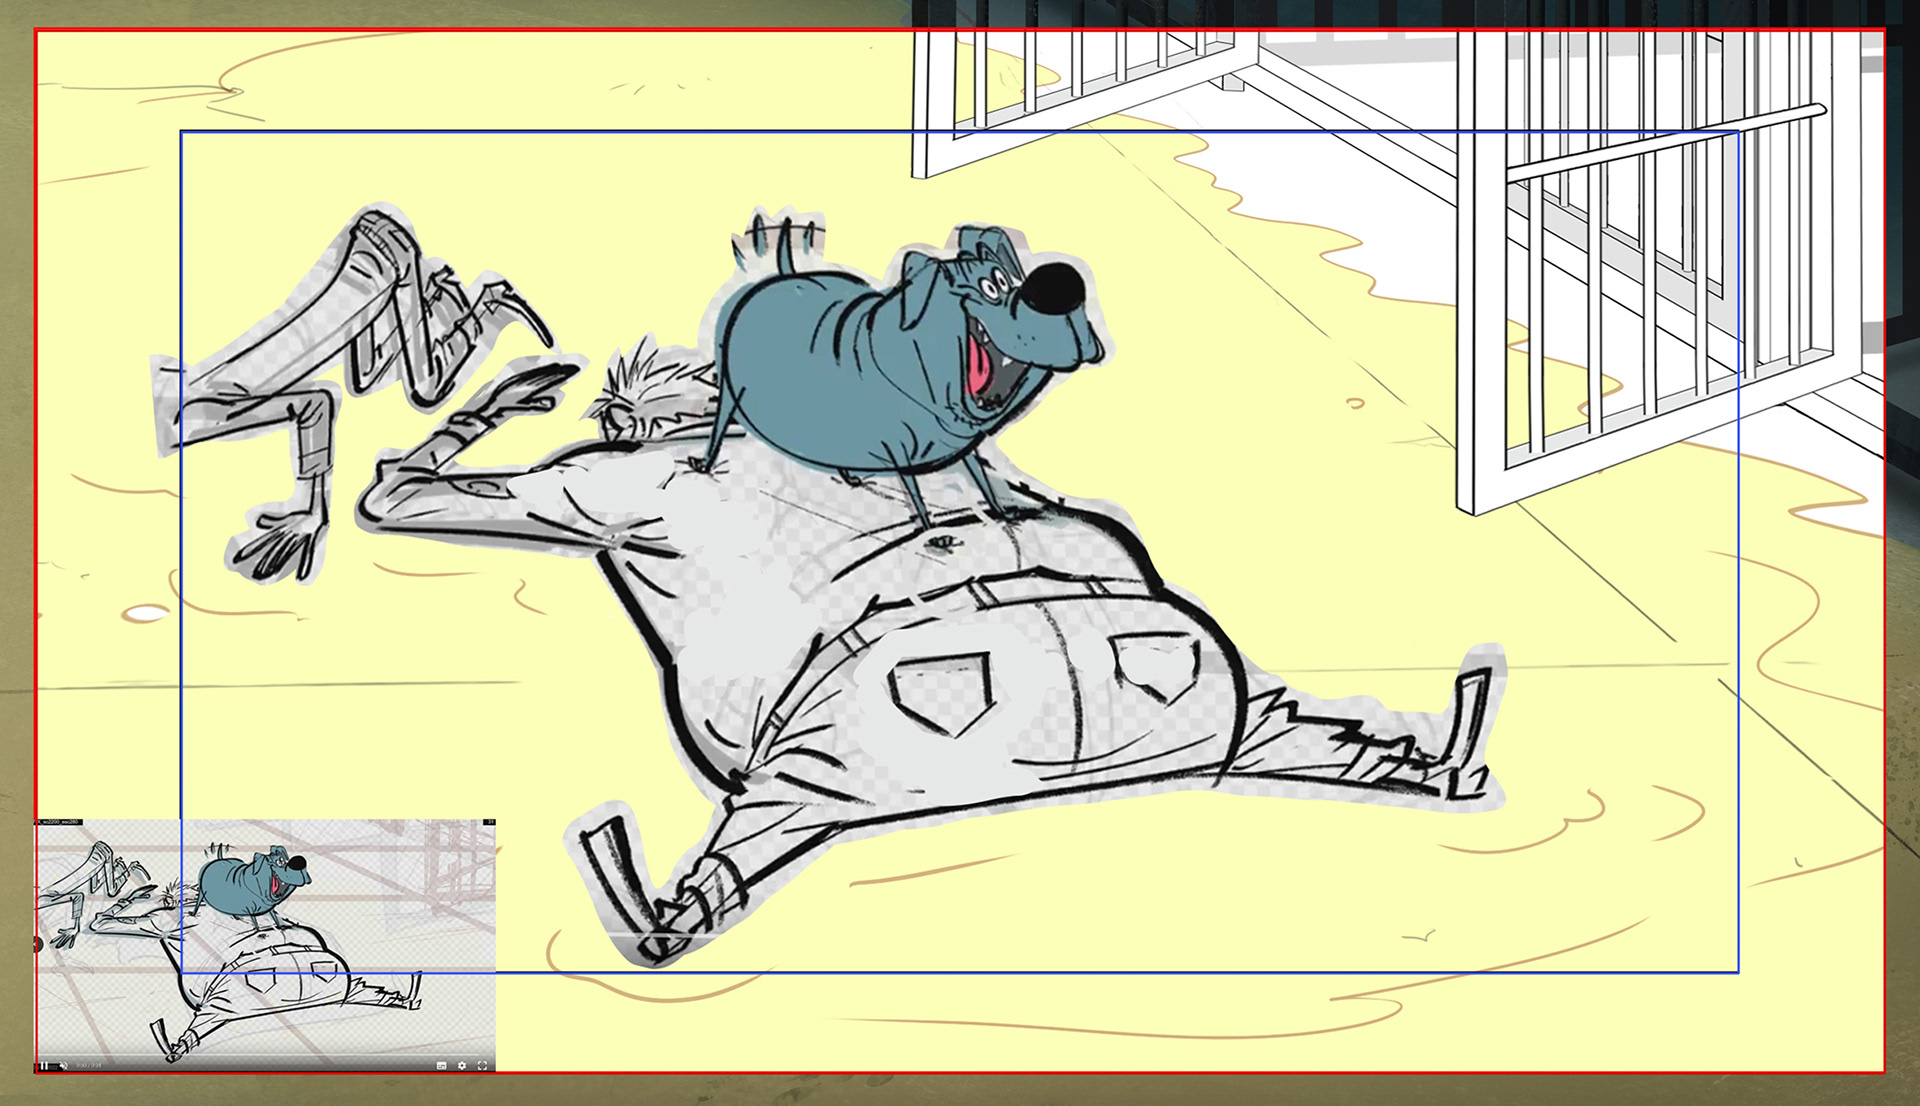Click the inset video's elapsed time readout

(89, 1065)
